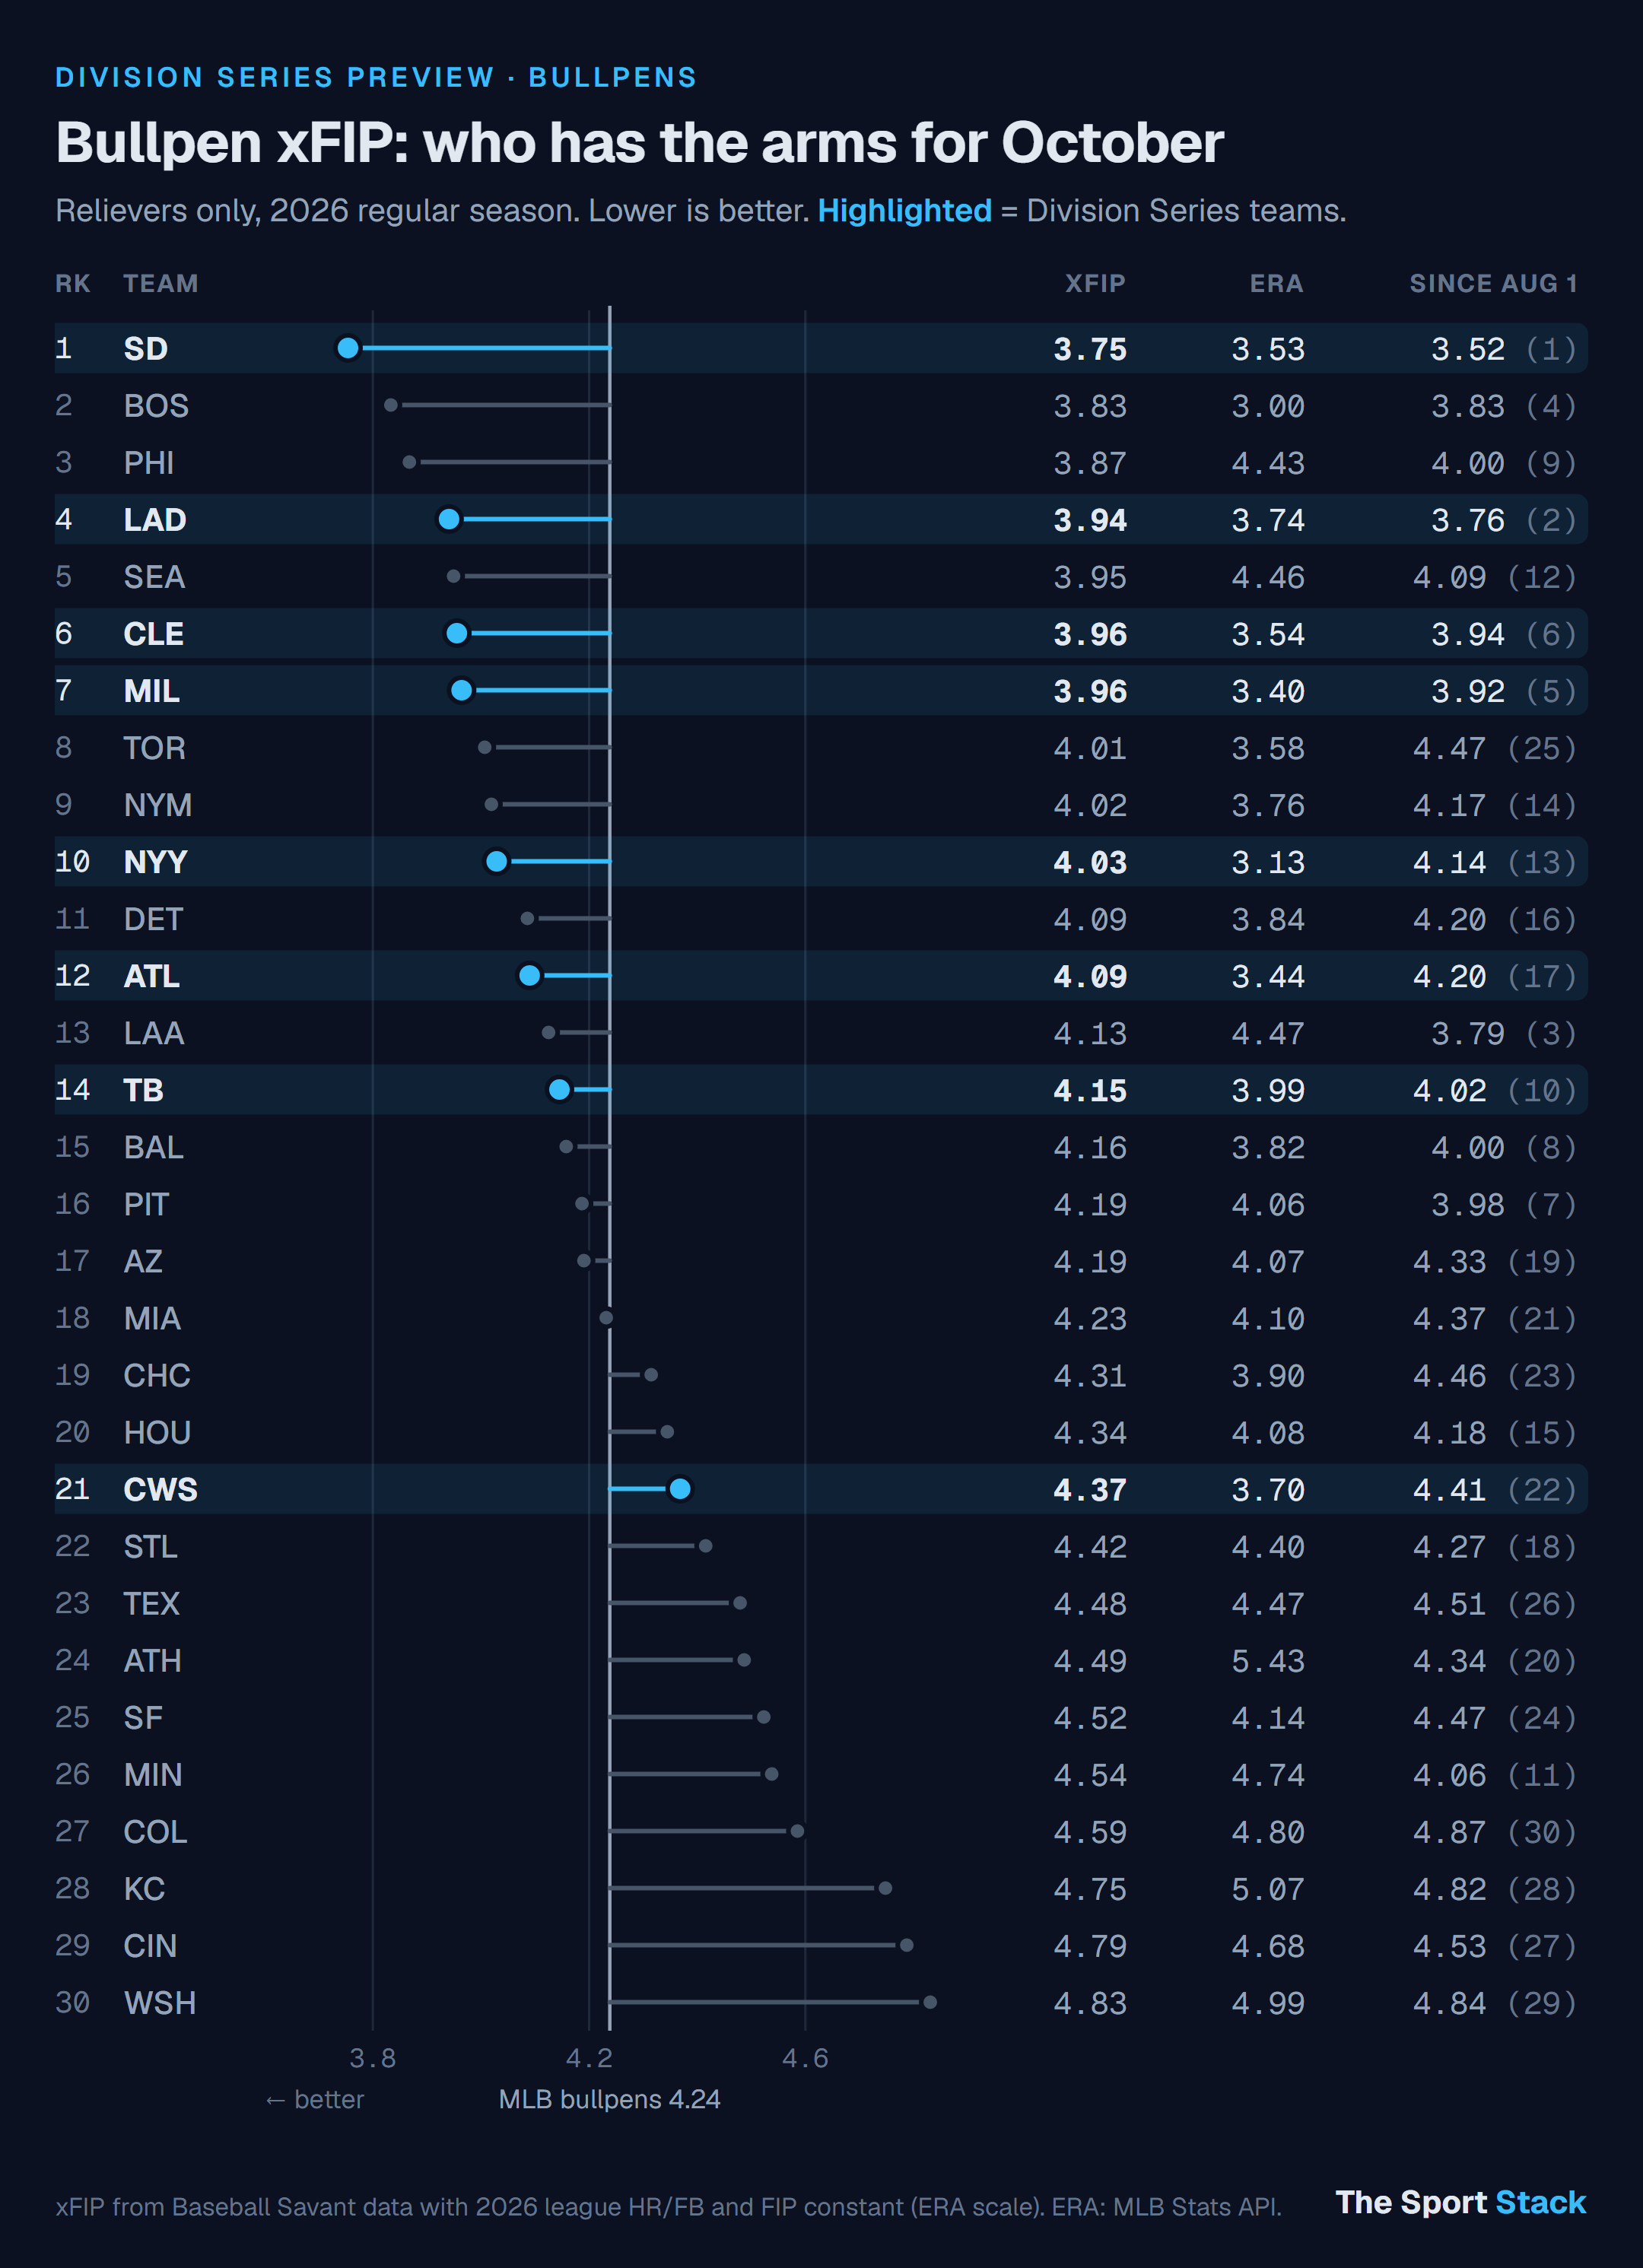
Task: Click the XFIP column header
Action: [1095, 284]
